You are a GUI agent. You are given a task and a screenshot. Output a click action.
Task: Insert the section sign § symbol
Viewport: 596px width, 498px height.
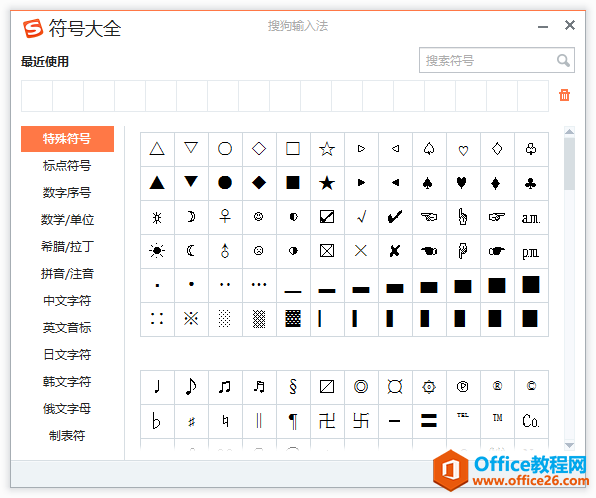click(x=293, y=387)
